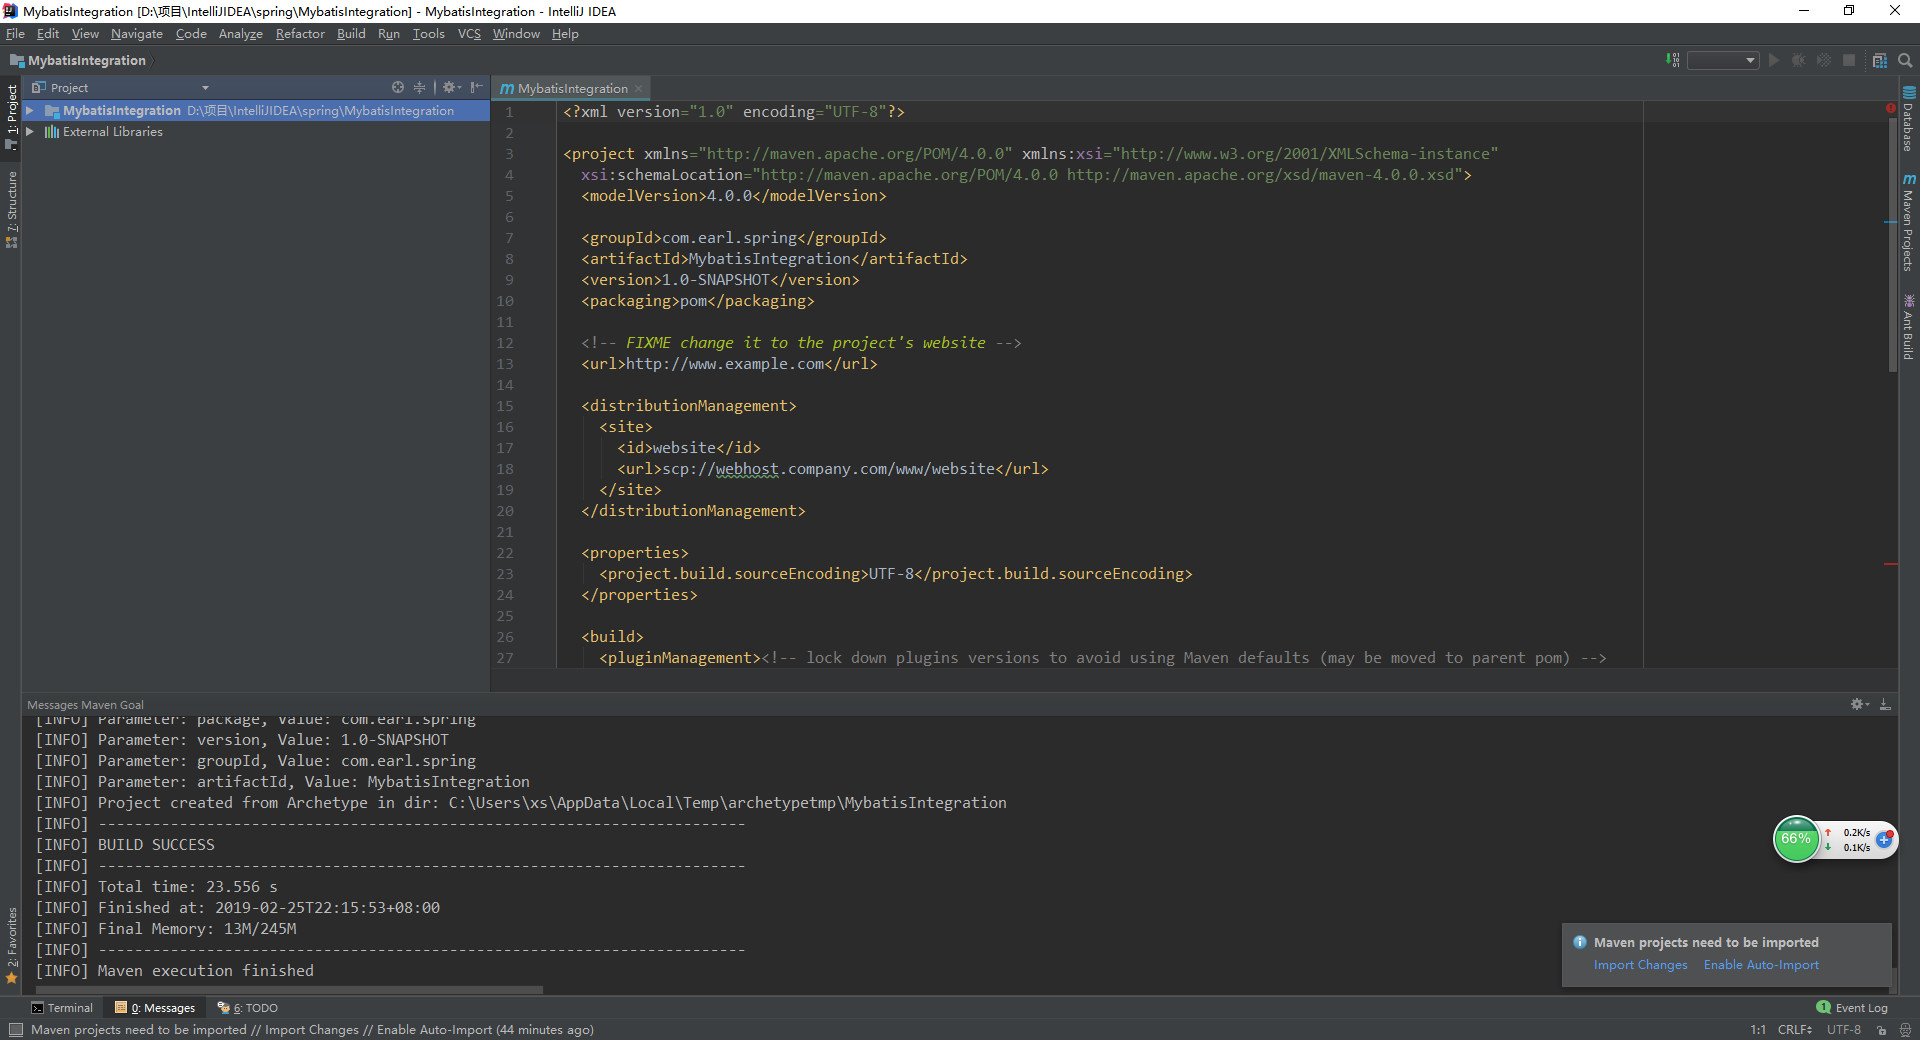
Task: Expand the MybatisIntegration project tree node
Action: 30,110
